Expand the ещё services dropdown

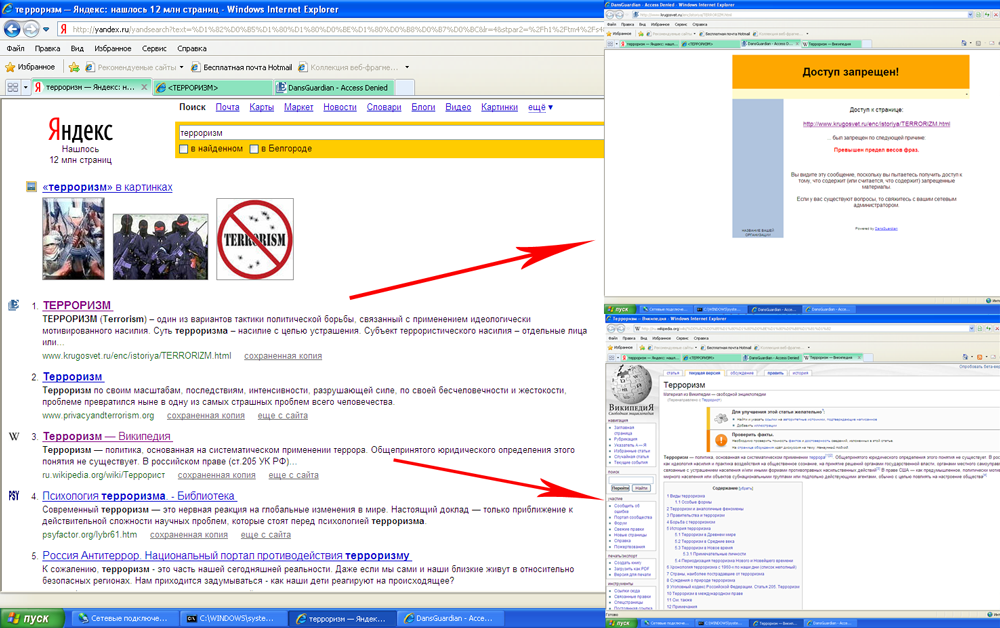[x=540, y=107]
